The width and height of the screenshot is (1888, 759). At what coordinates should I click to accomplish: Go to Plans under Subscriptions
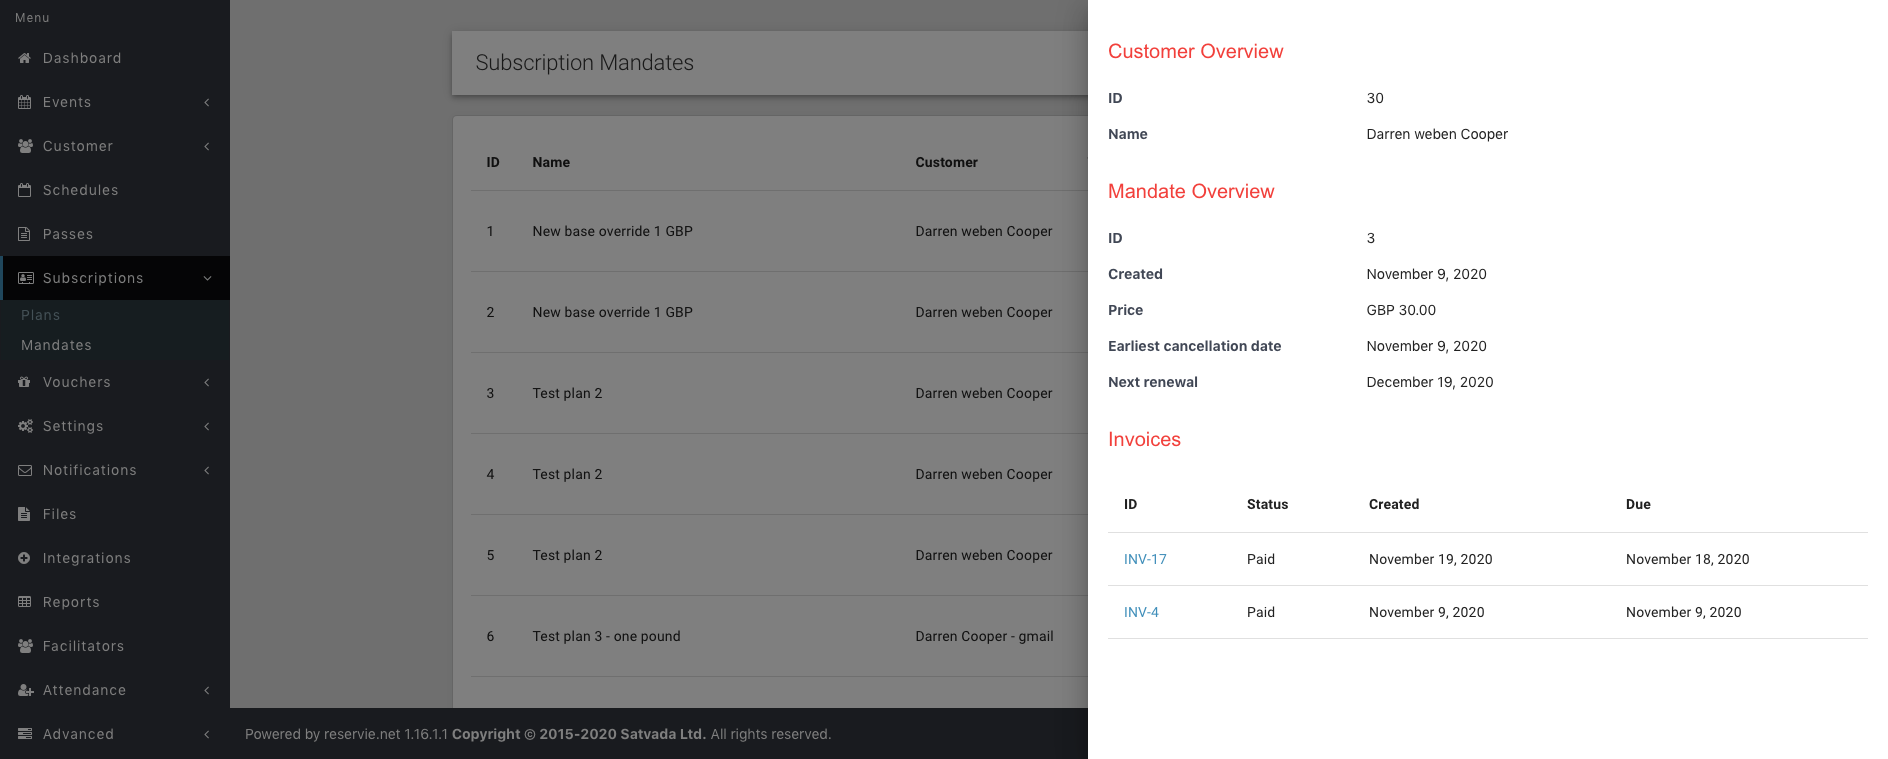pos(40,315)
